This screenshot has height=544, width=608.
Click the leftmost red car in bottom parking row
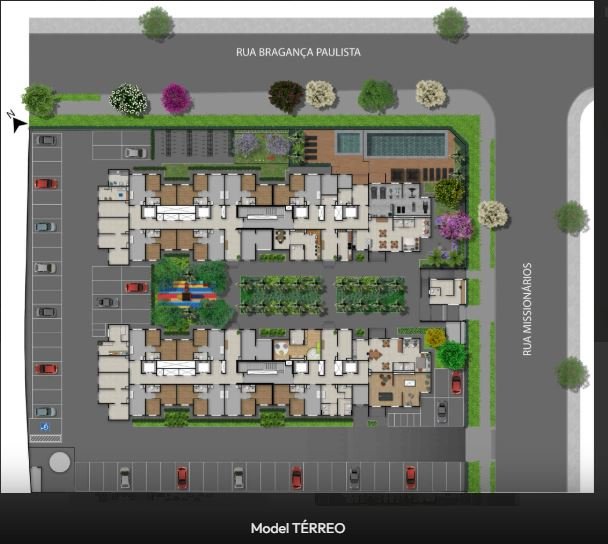point(182,477)
